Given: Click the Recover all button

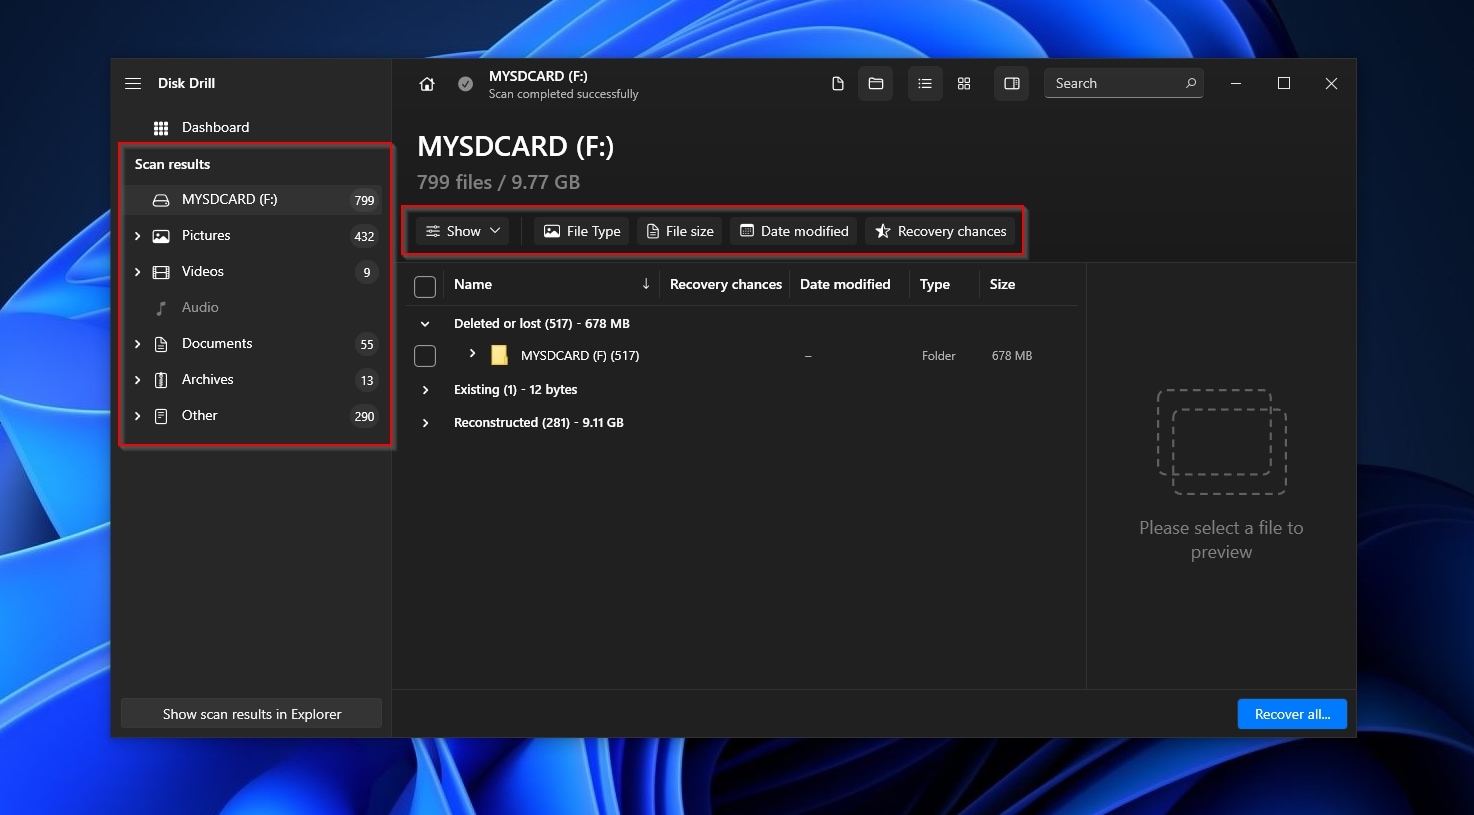Looking at the screenshot, I should (1292, 714).
